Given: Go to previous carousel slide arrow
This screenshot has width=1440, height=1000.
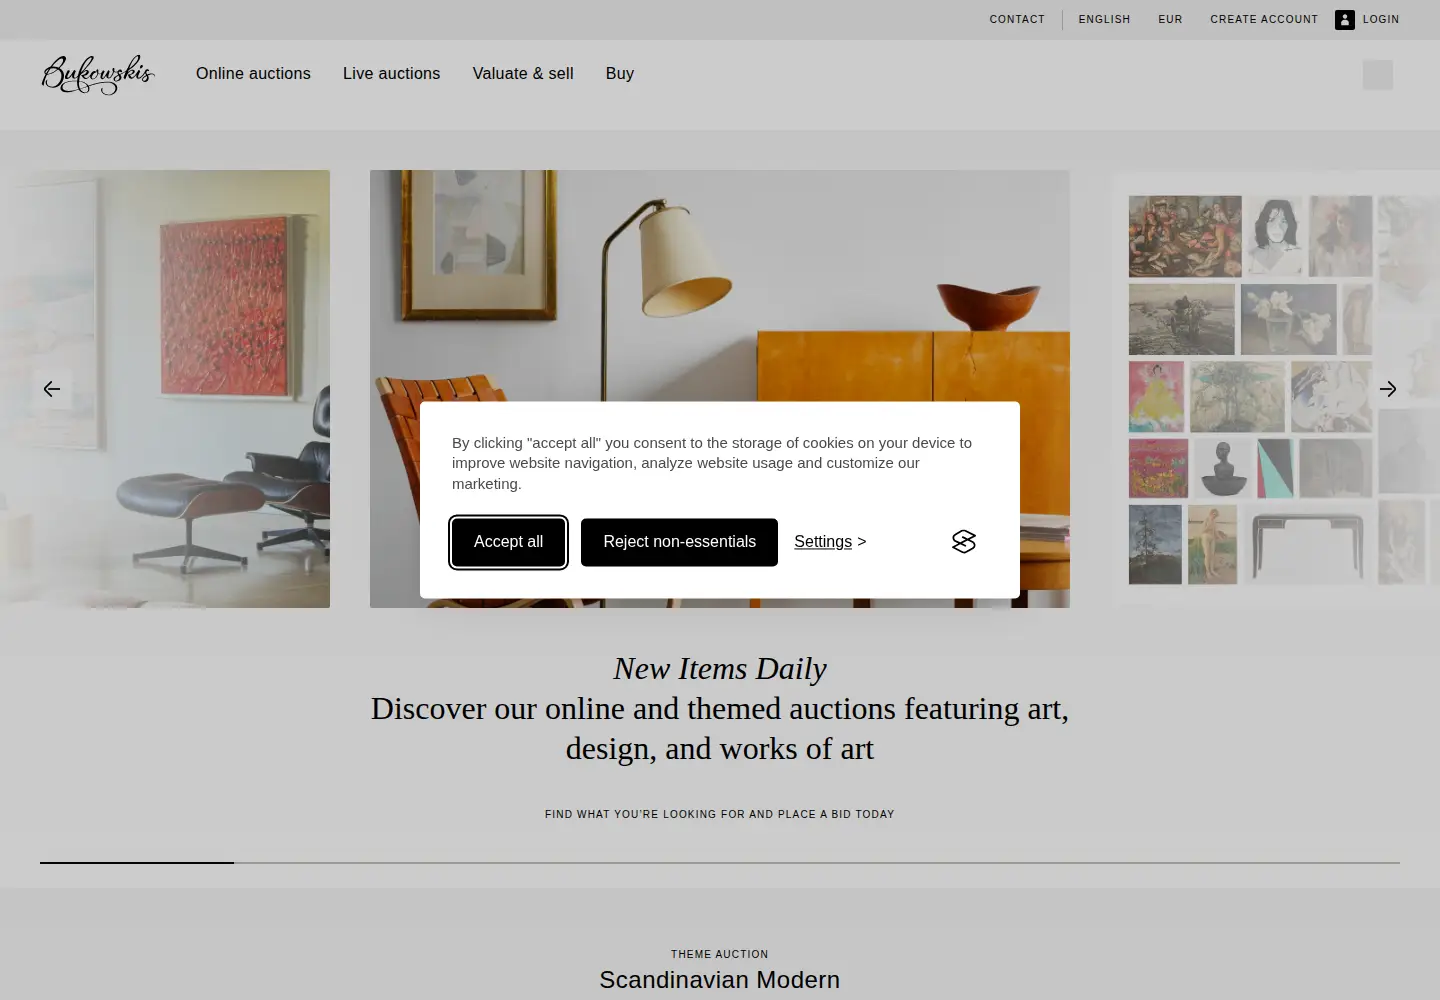Looking at the screenshot, I should (52, 389).
